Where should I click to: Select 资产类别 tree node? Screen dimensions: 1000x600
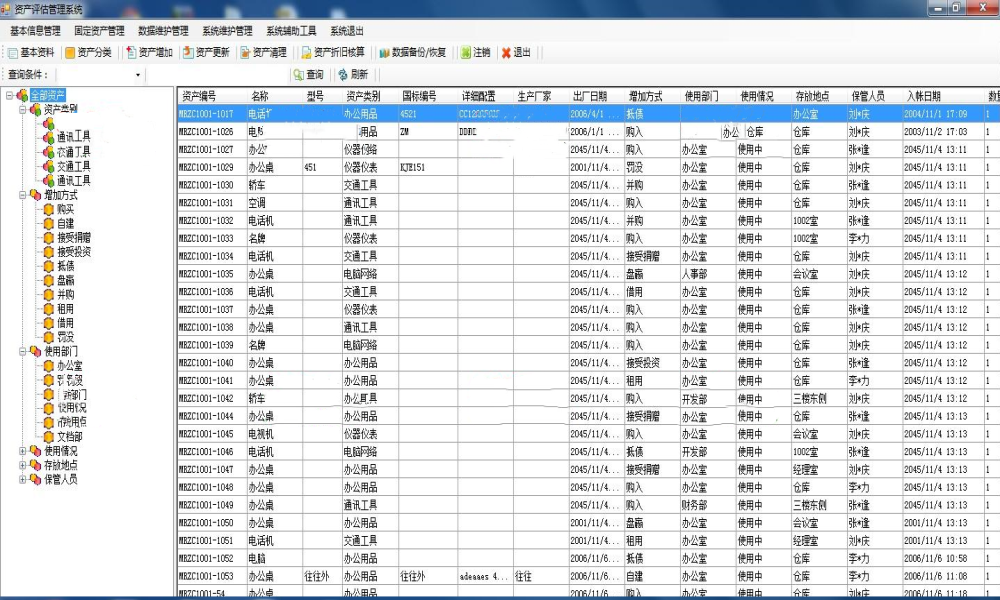point(61,109)
